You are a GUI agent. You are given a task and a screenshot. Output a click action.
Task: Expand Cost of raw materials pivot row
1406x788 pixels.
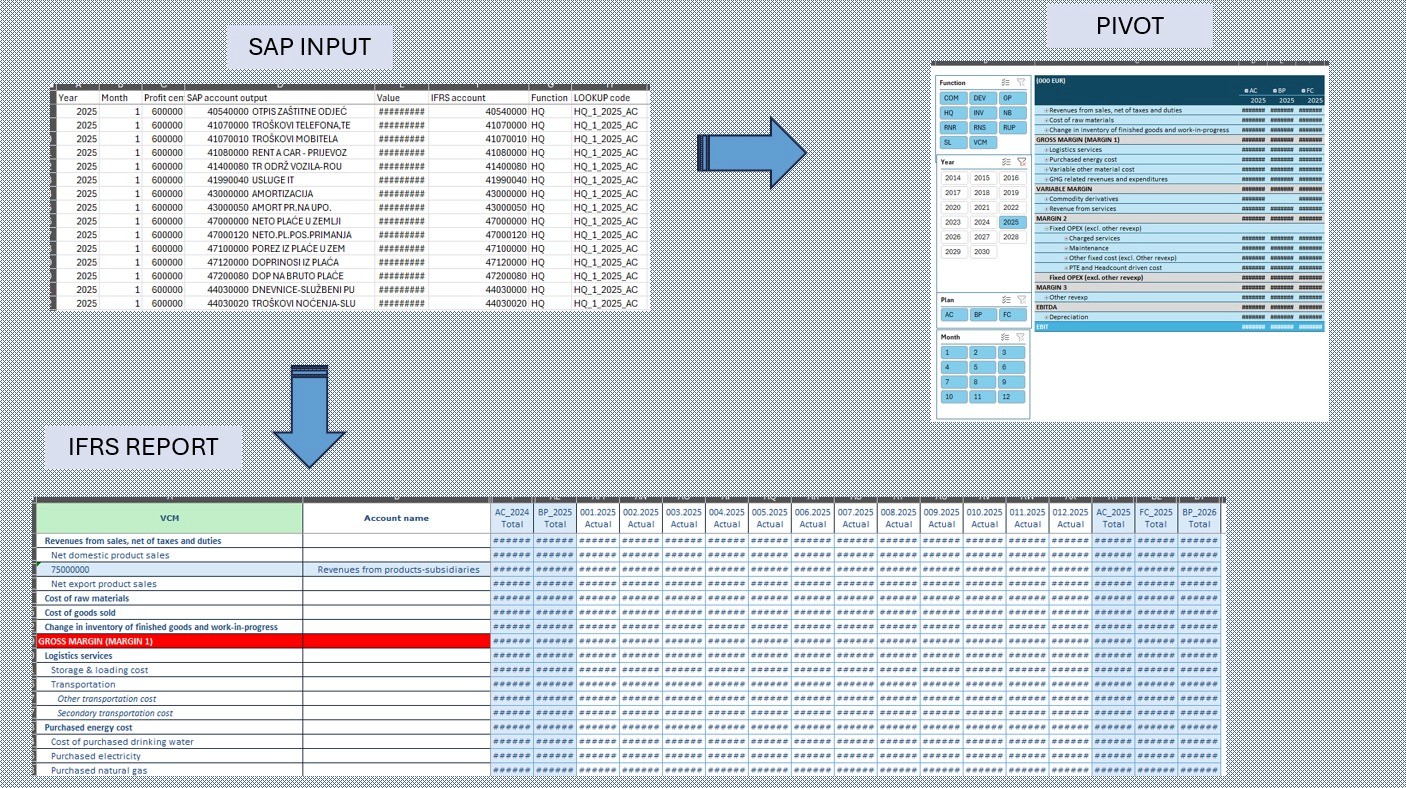(x=1046, y=120)
